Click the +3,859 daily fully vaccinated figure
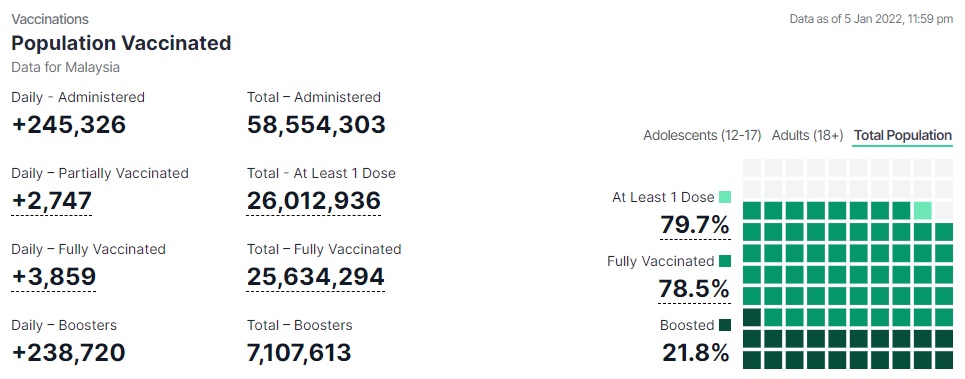The height and width of the screenshot is (379, 965). 54,277
